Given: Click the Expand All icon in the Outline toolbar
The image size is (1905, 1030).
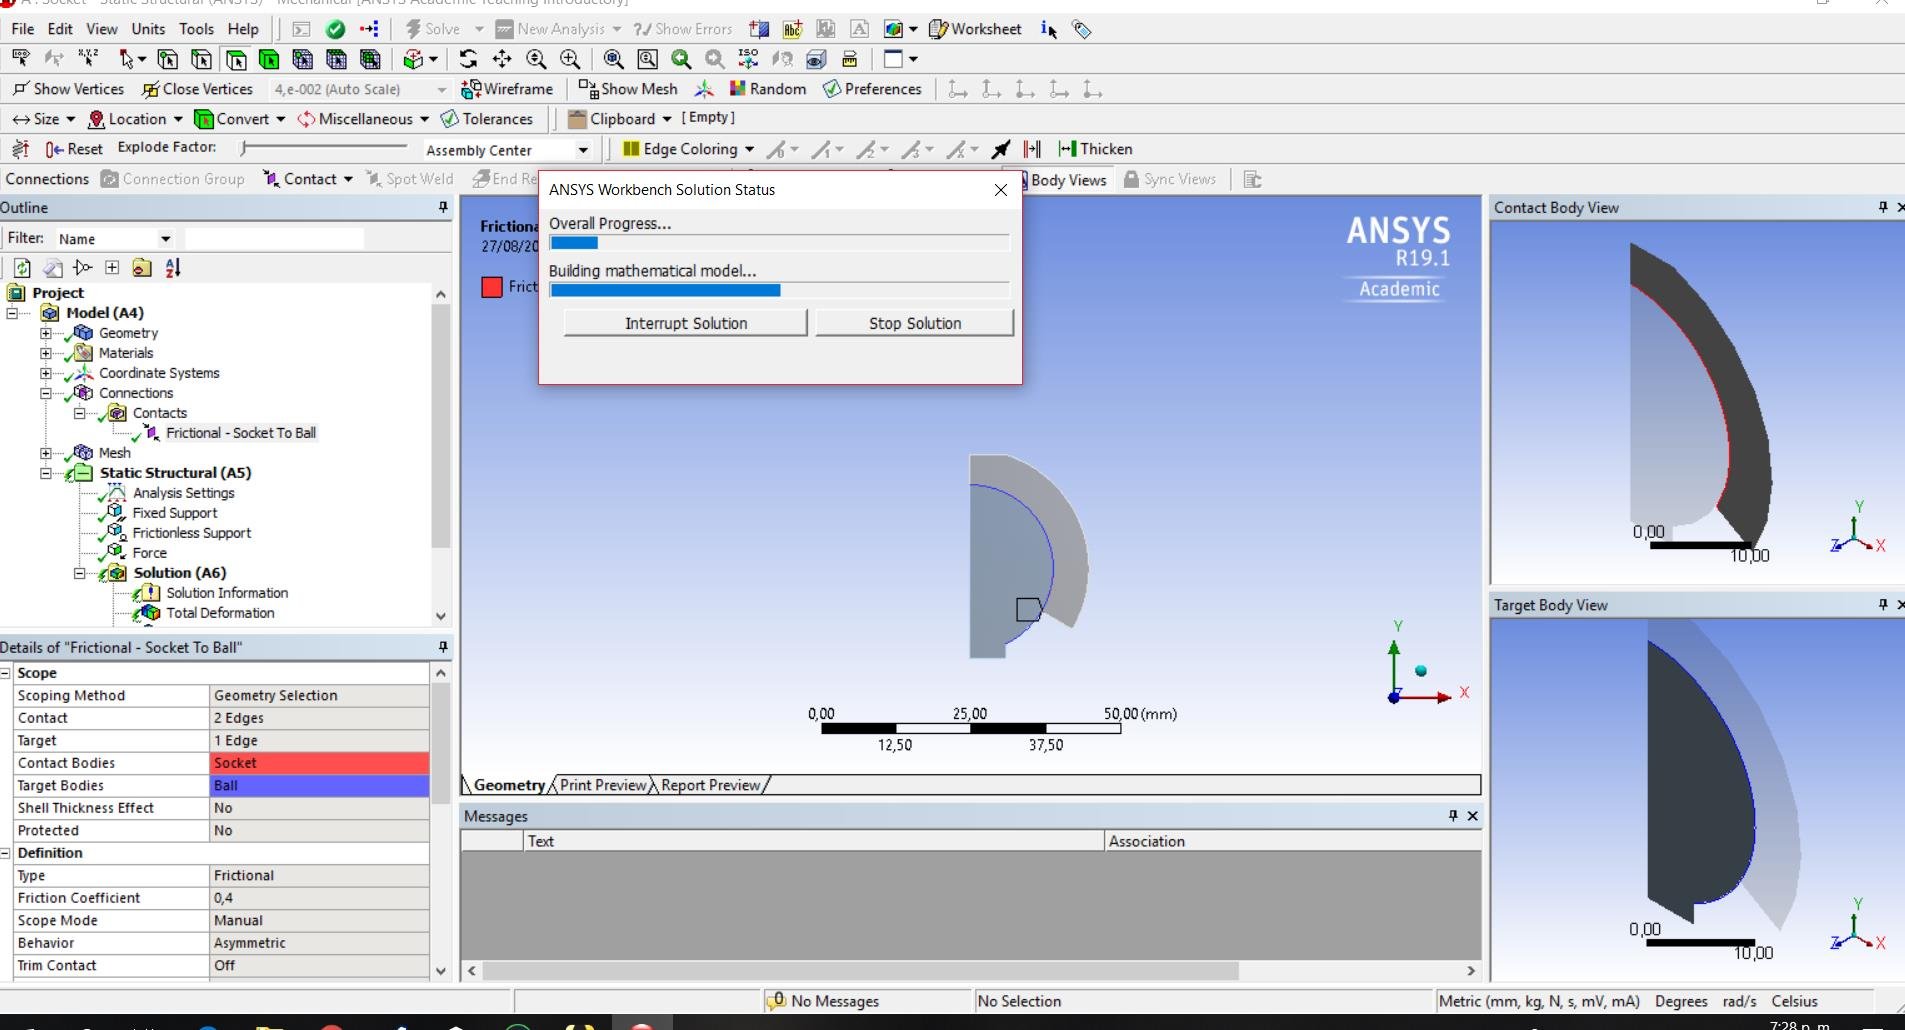Looking at the screenshot, I should click(112, 268).
